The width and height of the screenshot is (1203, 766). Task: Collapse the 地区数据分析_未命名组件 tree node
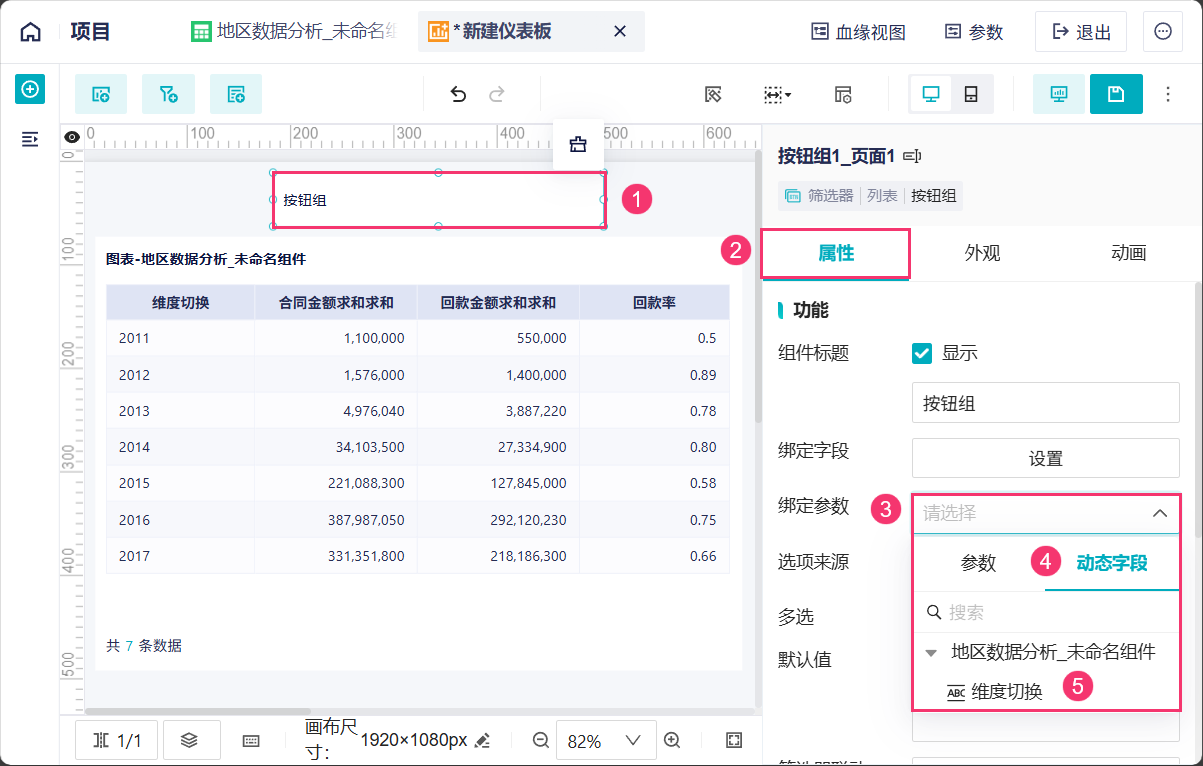[x=931, y=653]
